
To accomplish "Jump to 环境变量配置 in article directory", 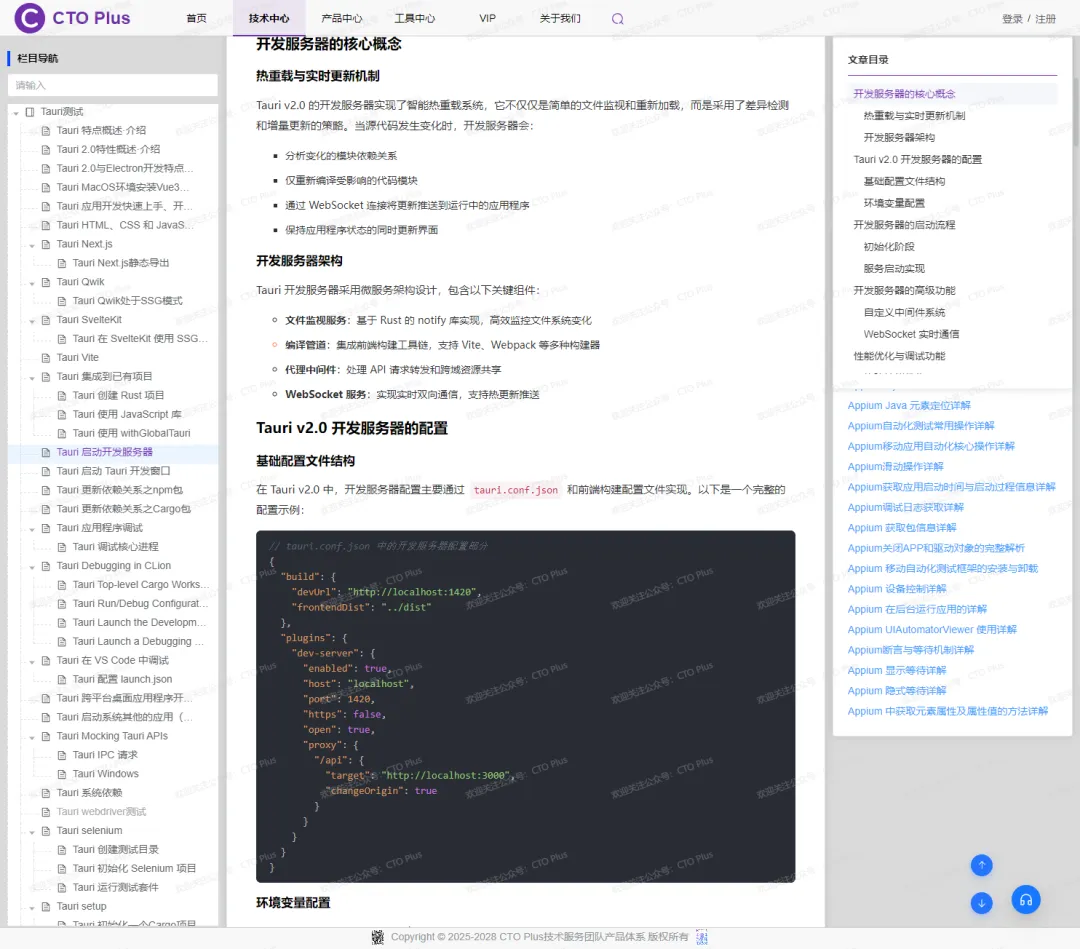I will click(894, 203).
